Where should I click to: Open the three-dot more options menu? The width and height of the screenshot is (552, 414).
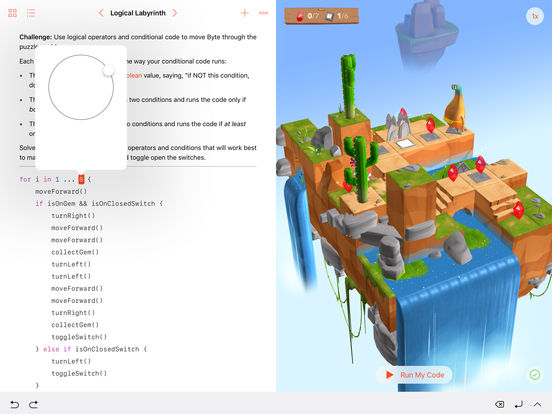click(263, 13)
